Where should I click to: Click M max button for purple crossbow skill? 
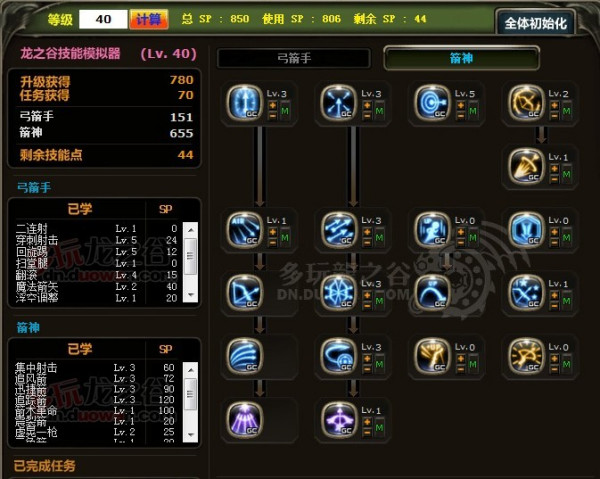379,428
